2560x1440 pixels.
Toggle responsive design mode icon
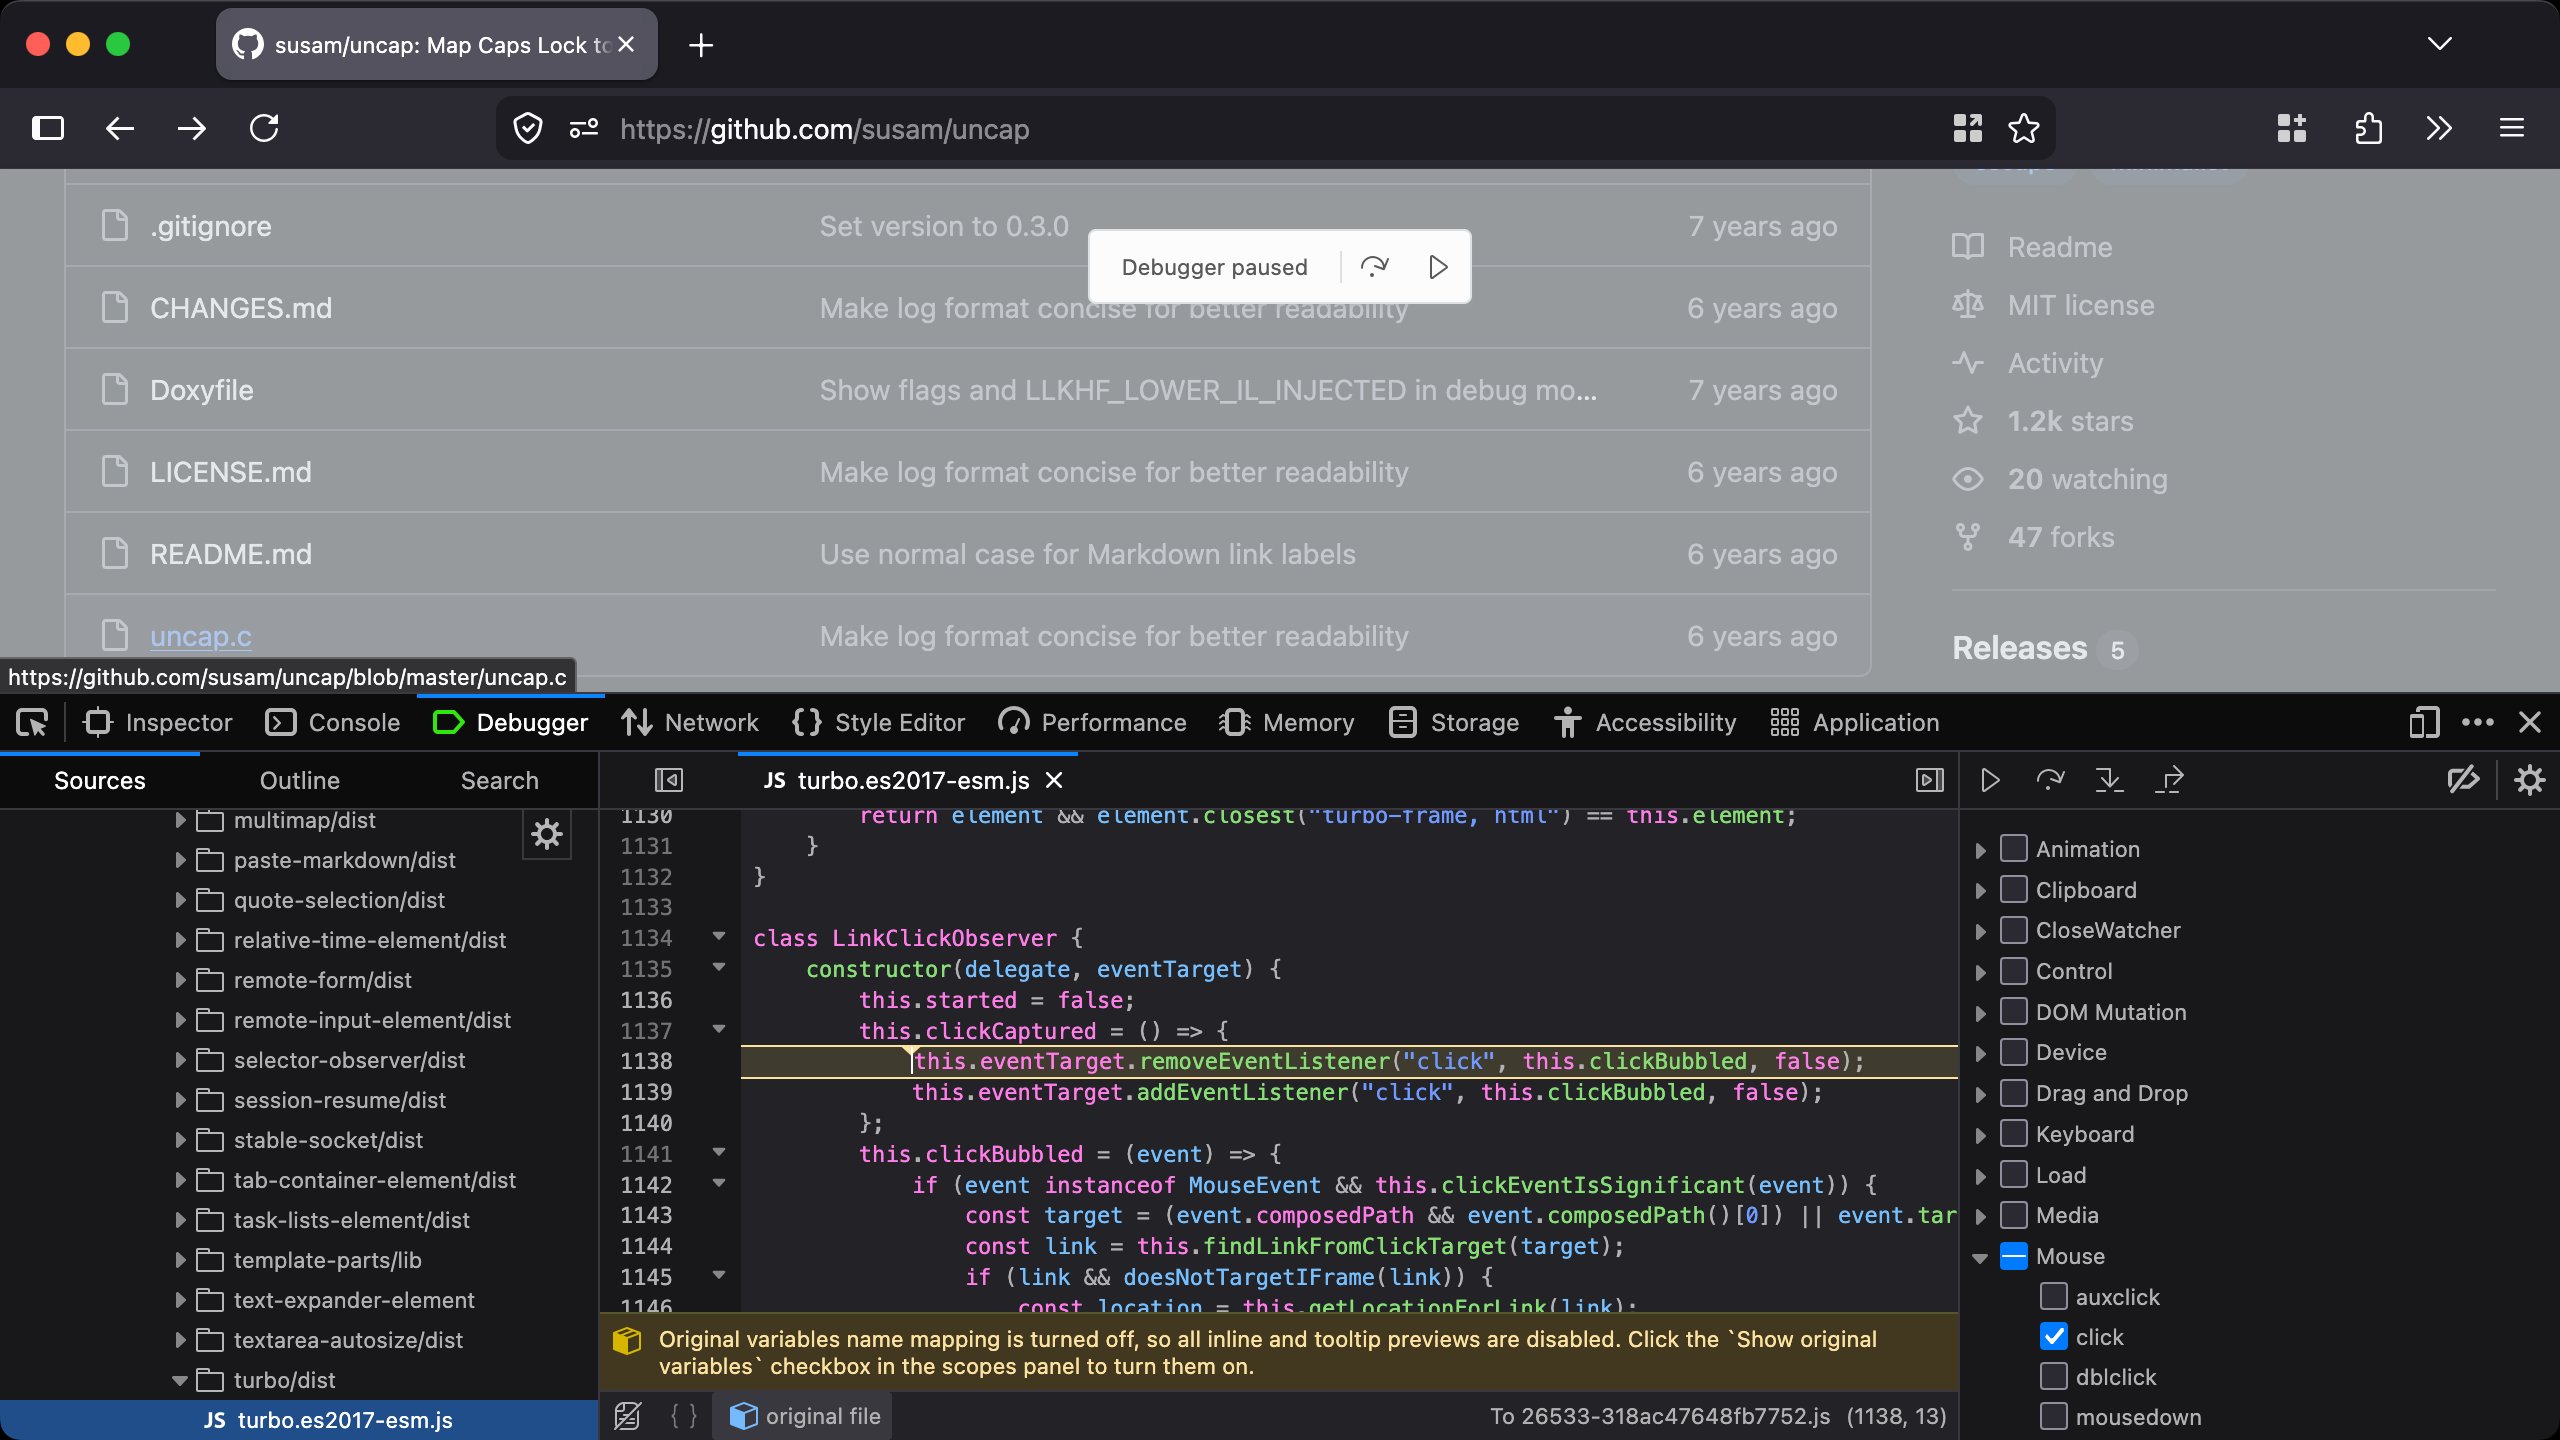tap(2424, 722)
